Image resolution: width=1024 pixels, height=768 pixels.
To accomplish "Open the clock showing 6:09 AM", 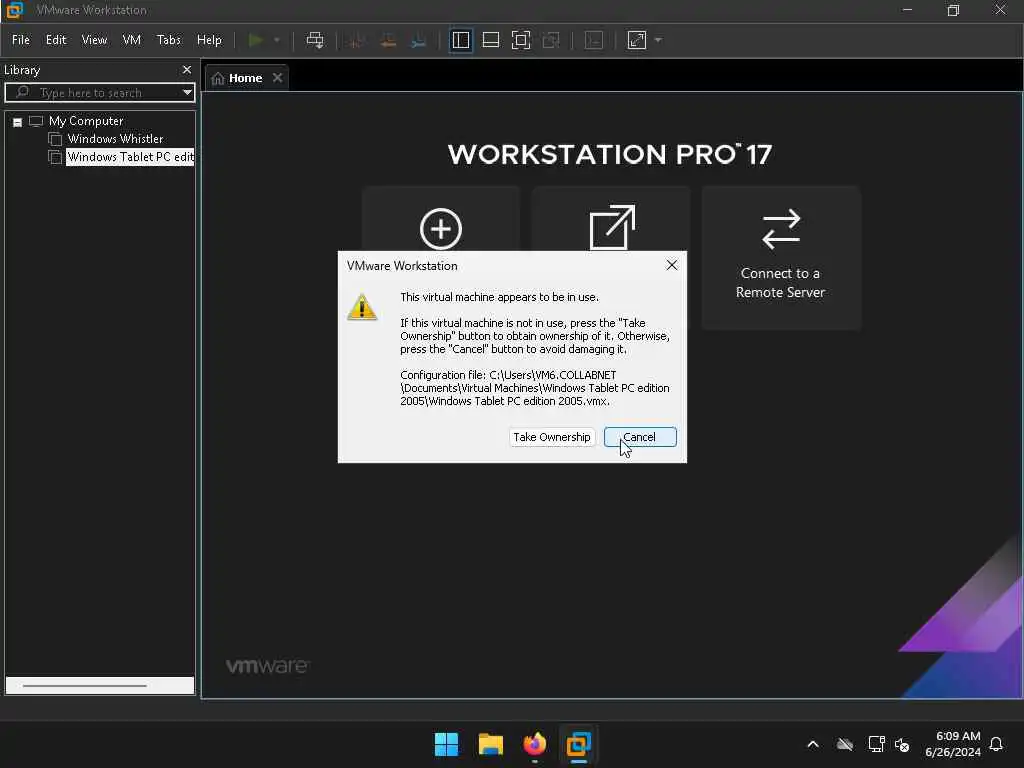I will (x=953, y=744).
